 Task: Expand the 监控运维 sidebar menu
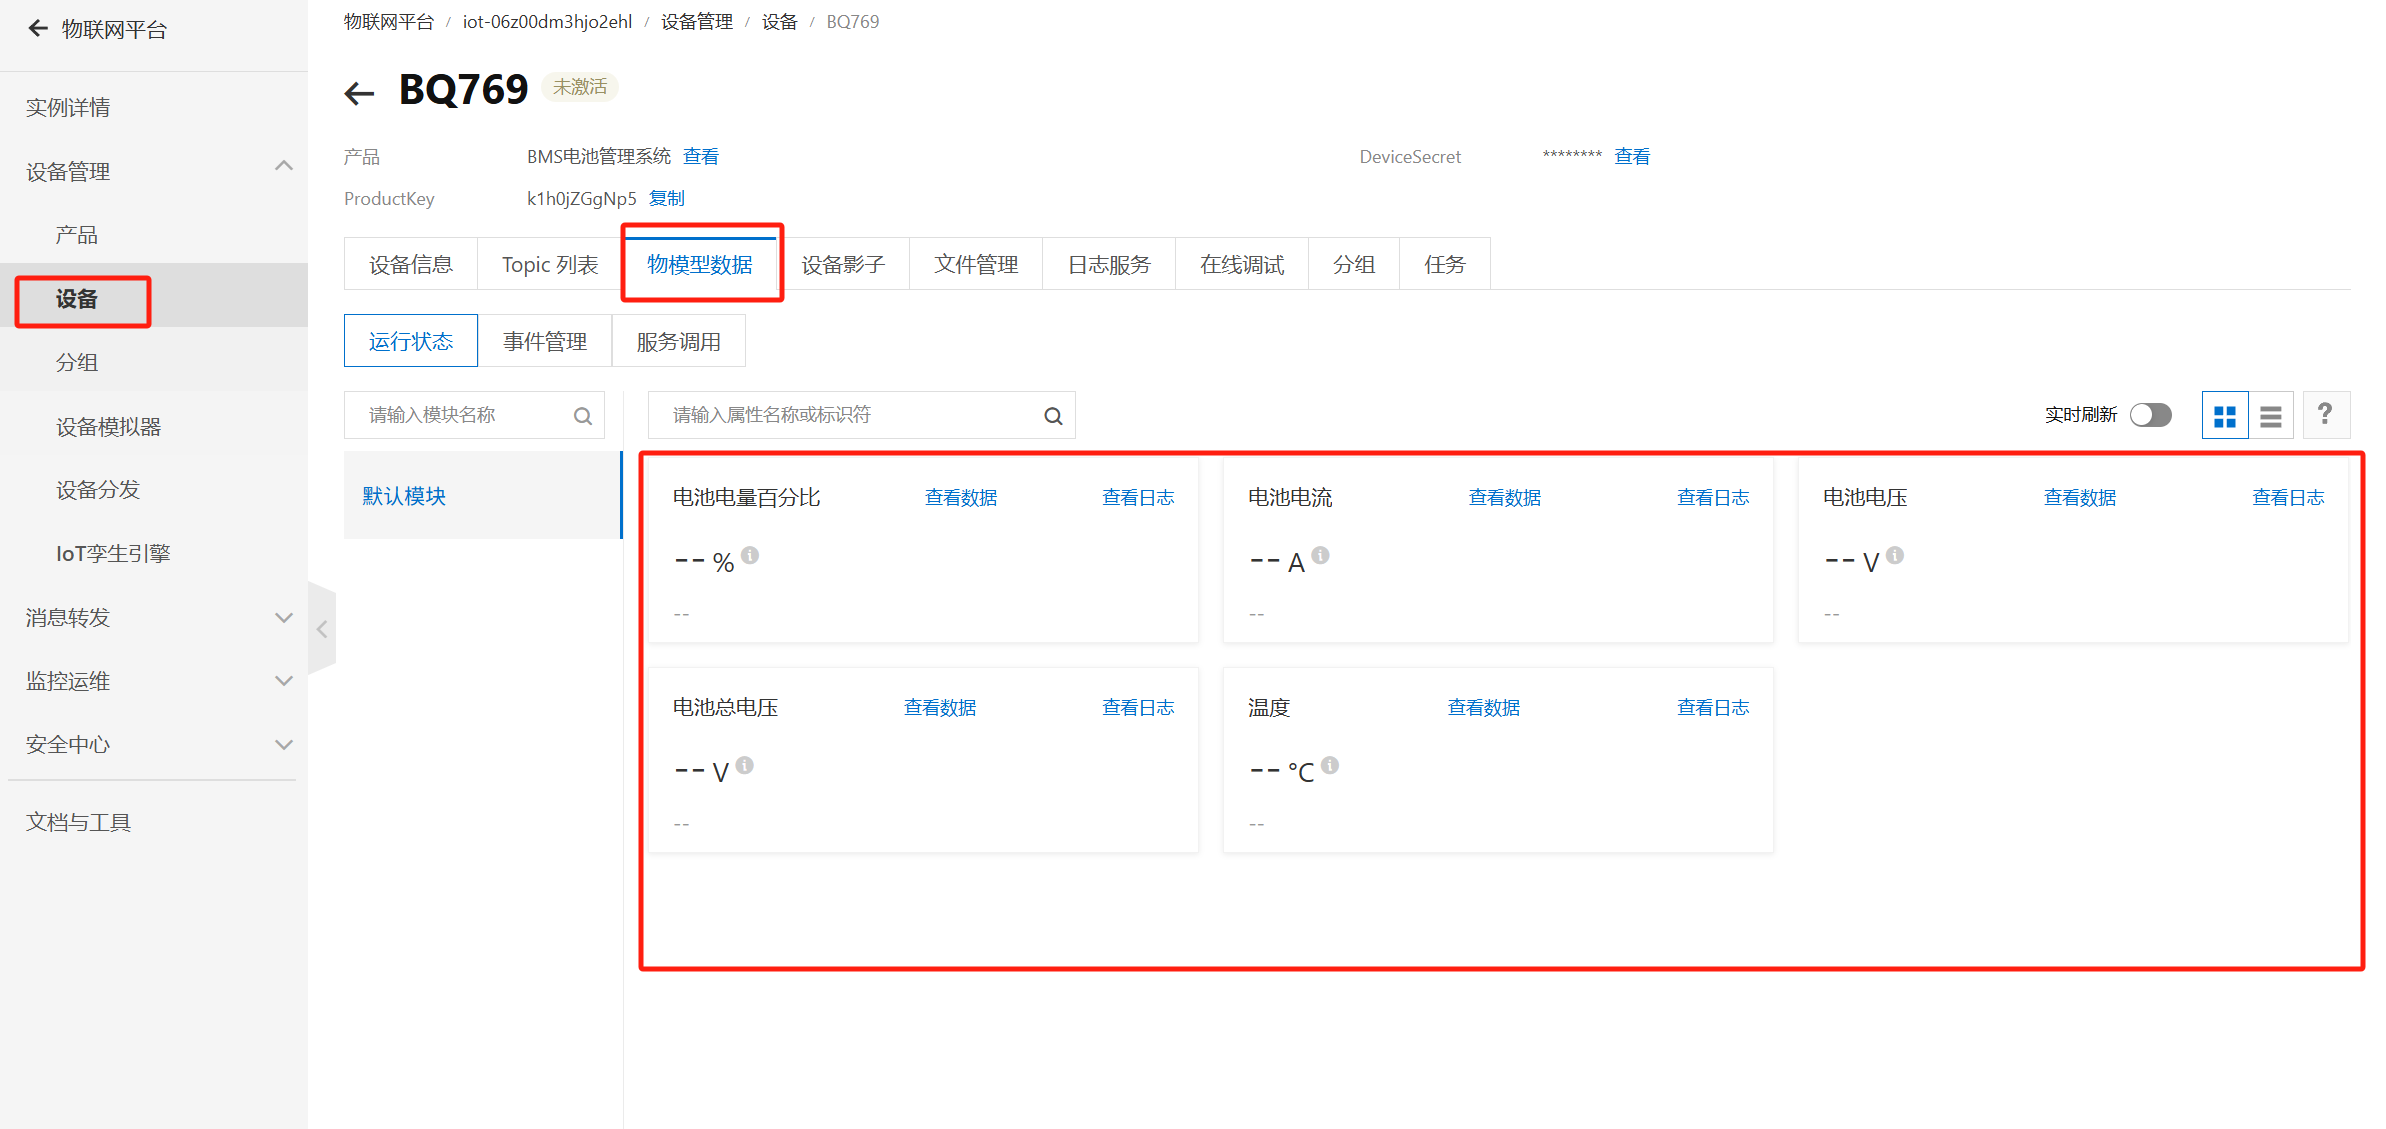(284, 681)
